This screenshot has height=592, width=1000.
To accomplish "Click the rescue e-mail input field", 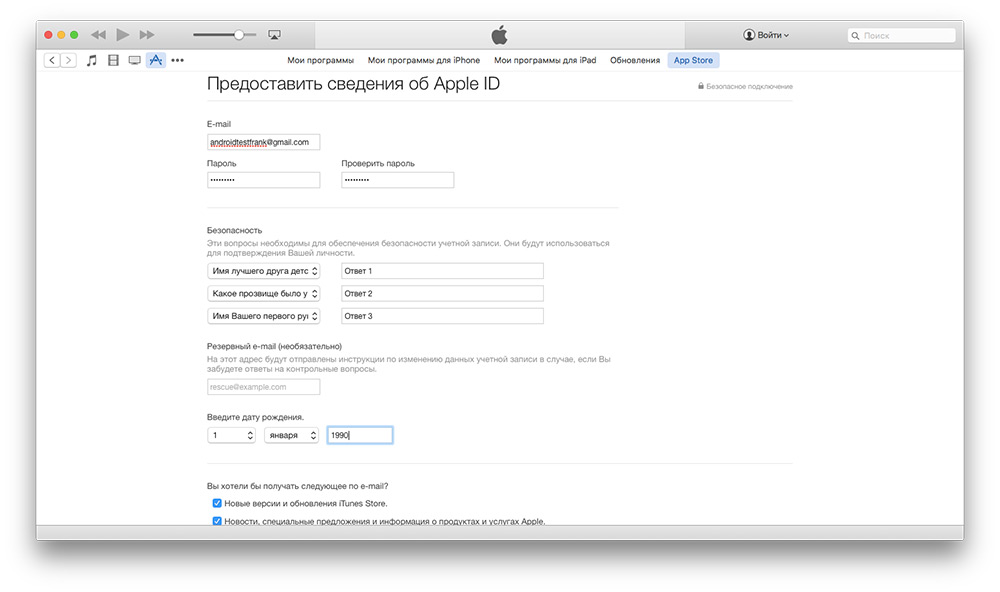I will (264, 387).
